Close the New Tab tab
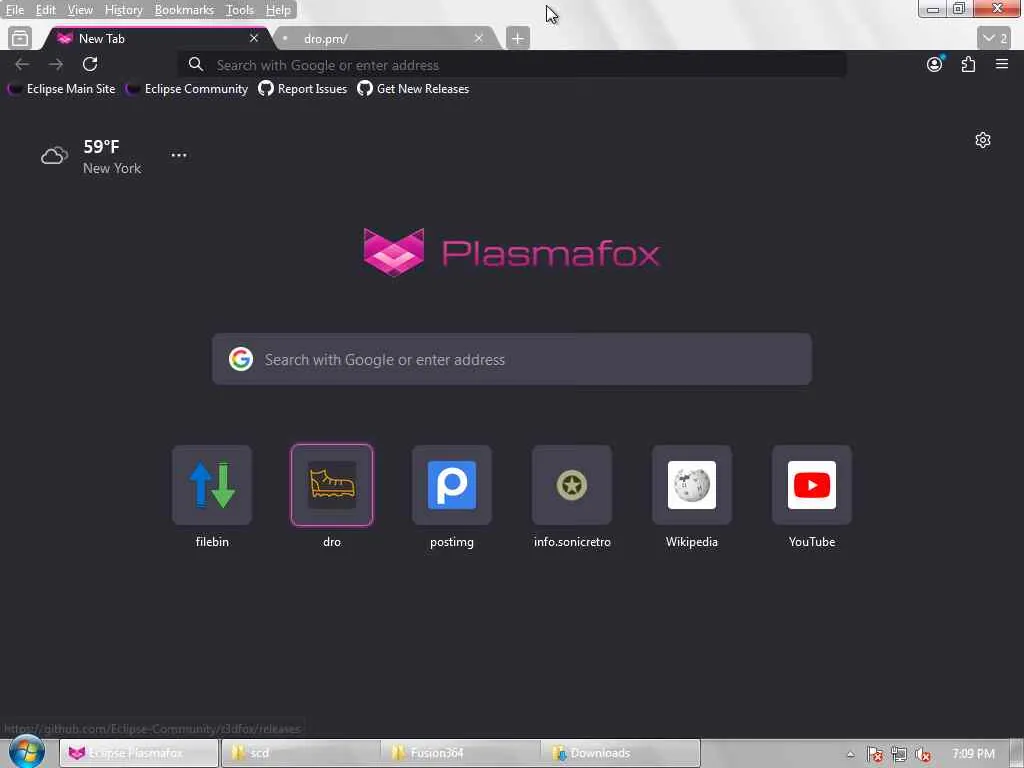1024x768 pixels. (254, 39)
